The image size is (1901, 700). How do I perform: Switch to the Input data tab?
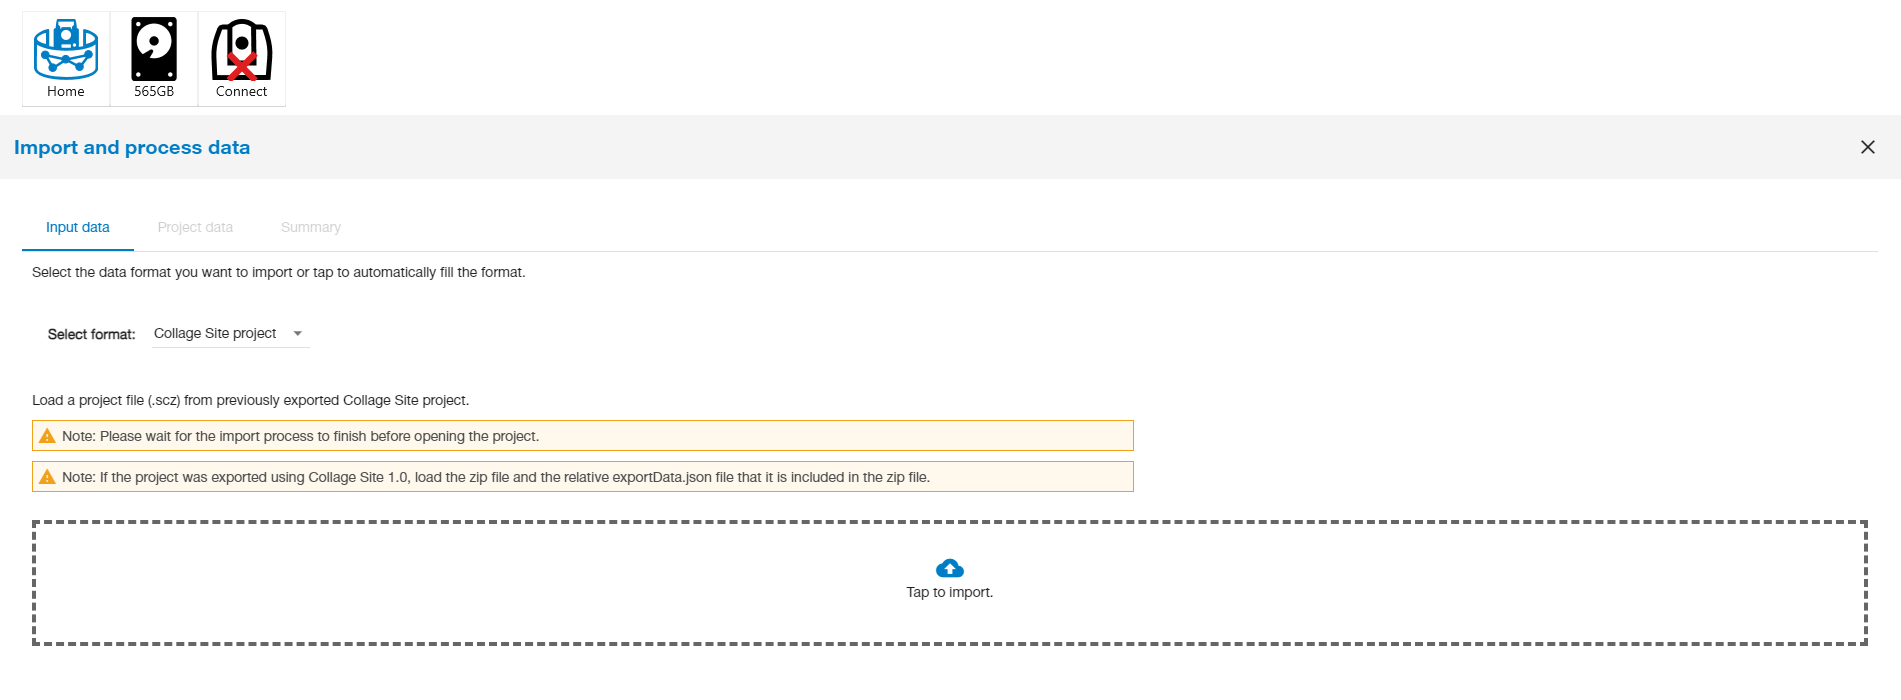pos(78,228)
